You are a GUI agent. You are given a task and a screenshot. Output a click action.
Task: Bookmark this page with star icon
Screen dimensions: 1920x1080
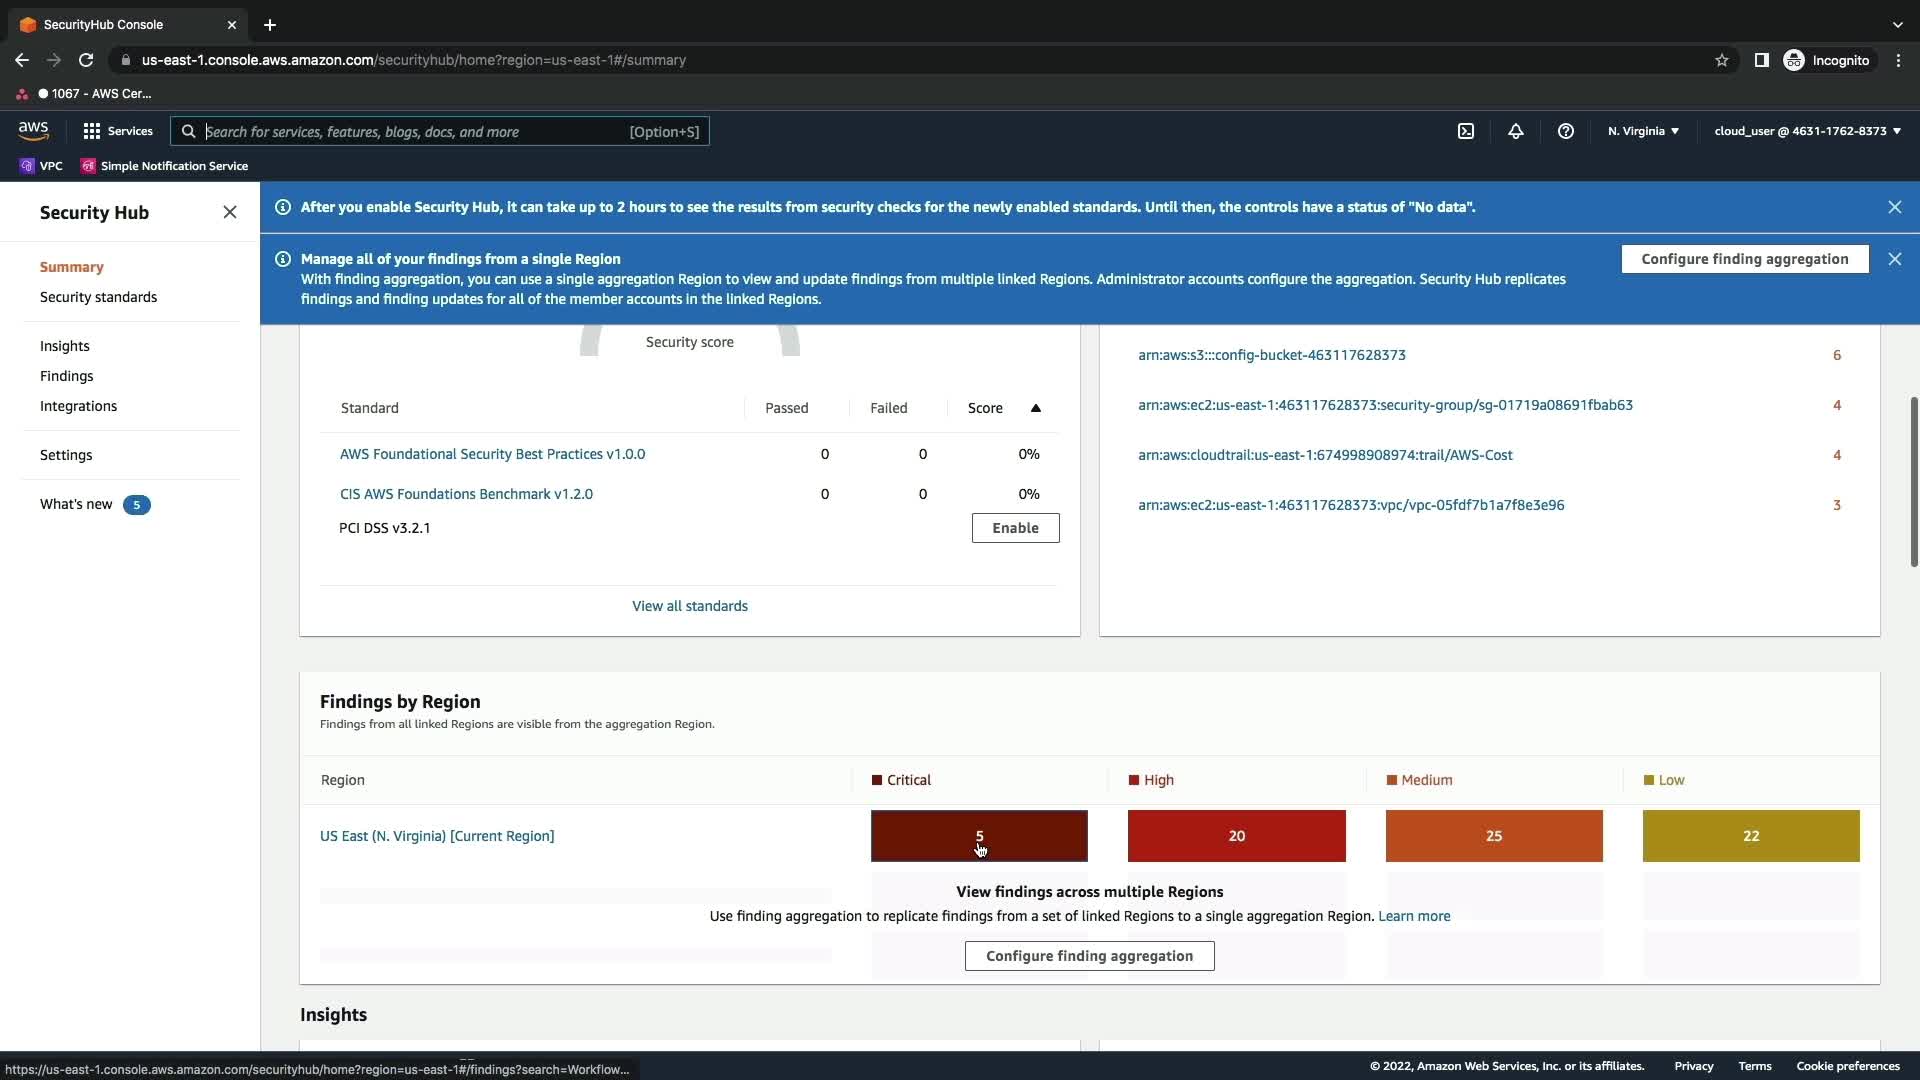pos(1722,60)
